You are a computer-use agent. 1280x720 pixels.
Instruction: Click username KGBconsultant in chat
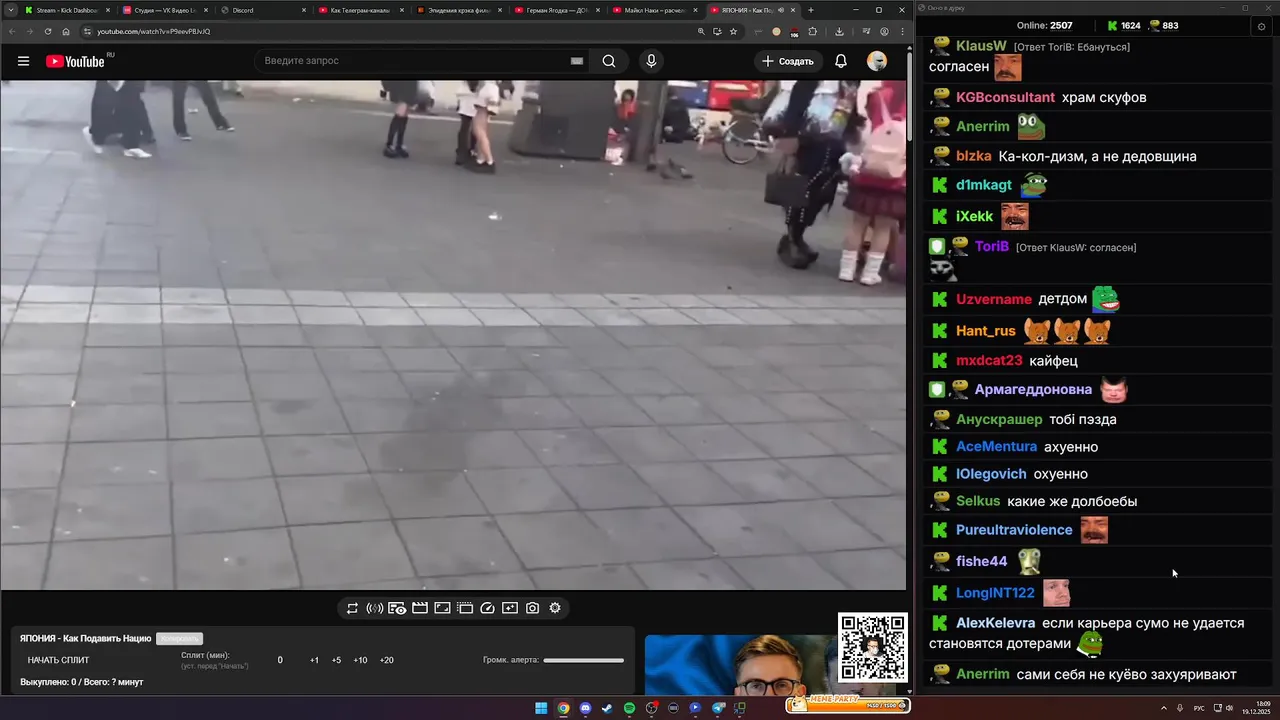1005,97
